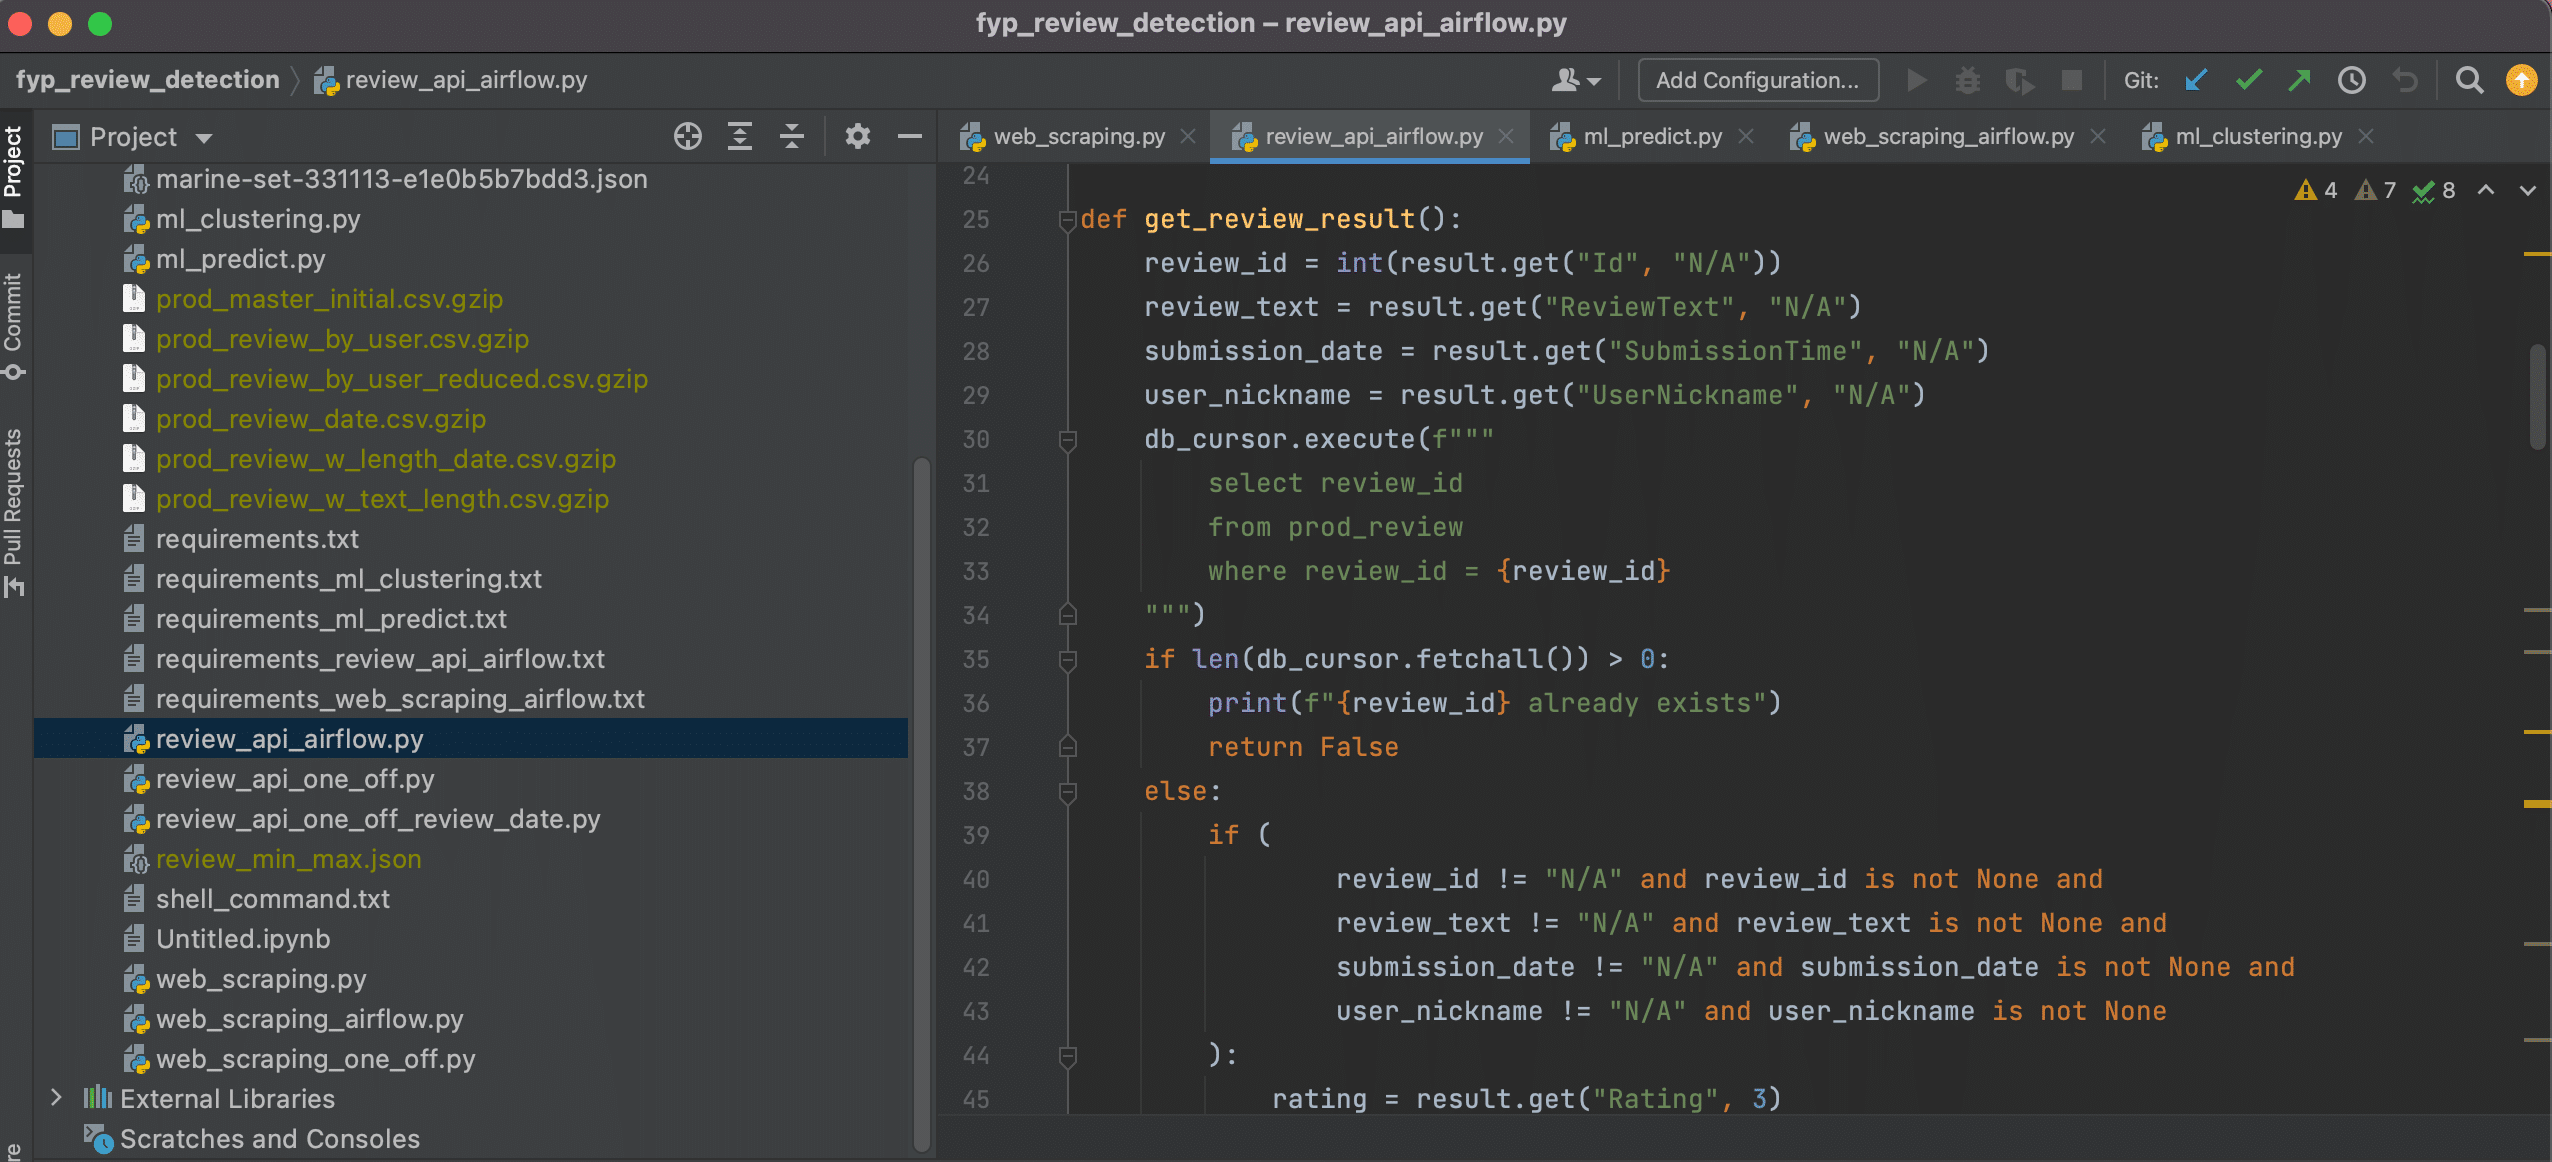Image resolution: width=2552 pixels, height=1162 pixels.
Task: Close the web_scraping_airflow.py tab
Action: (2098, 136)
